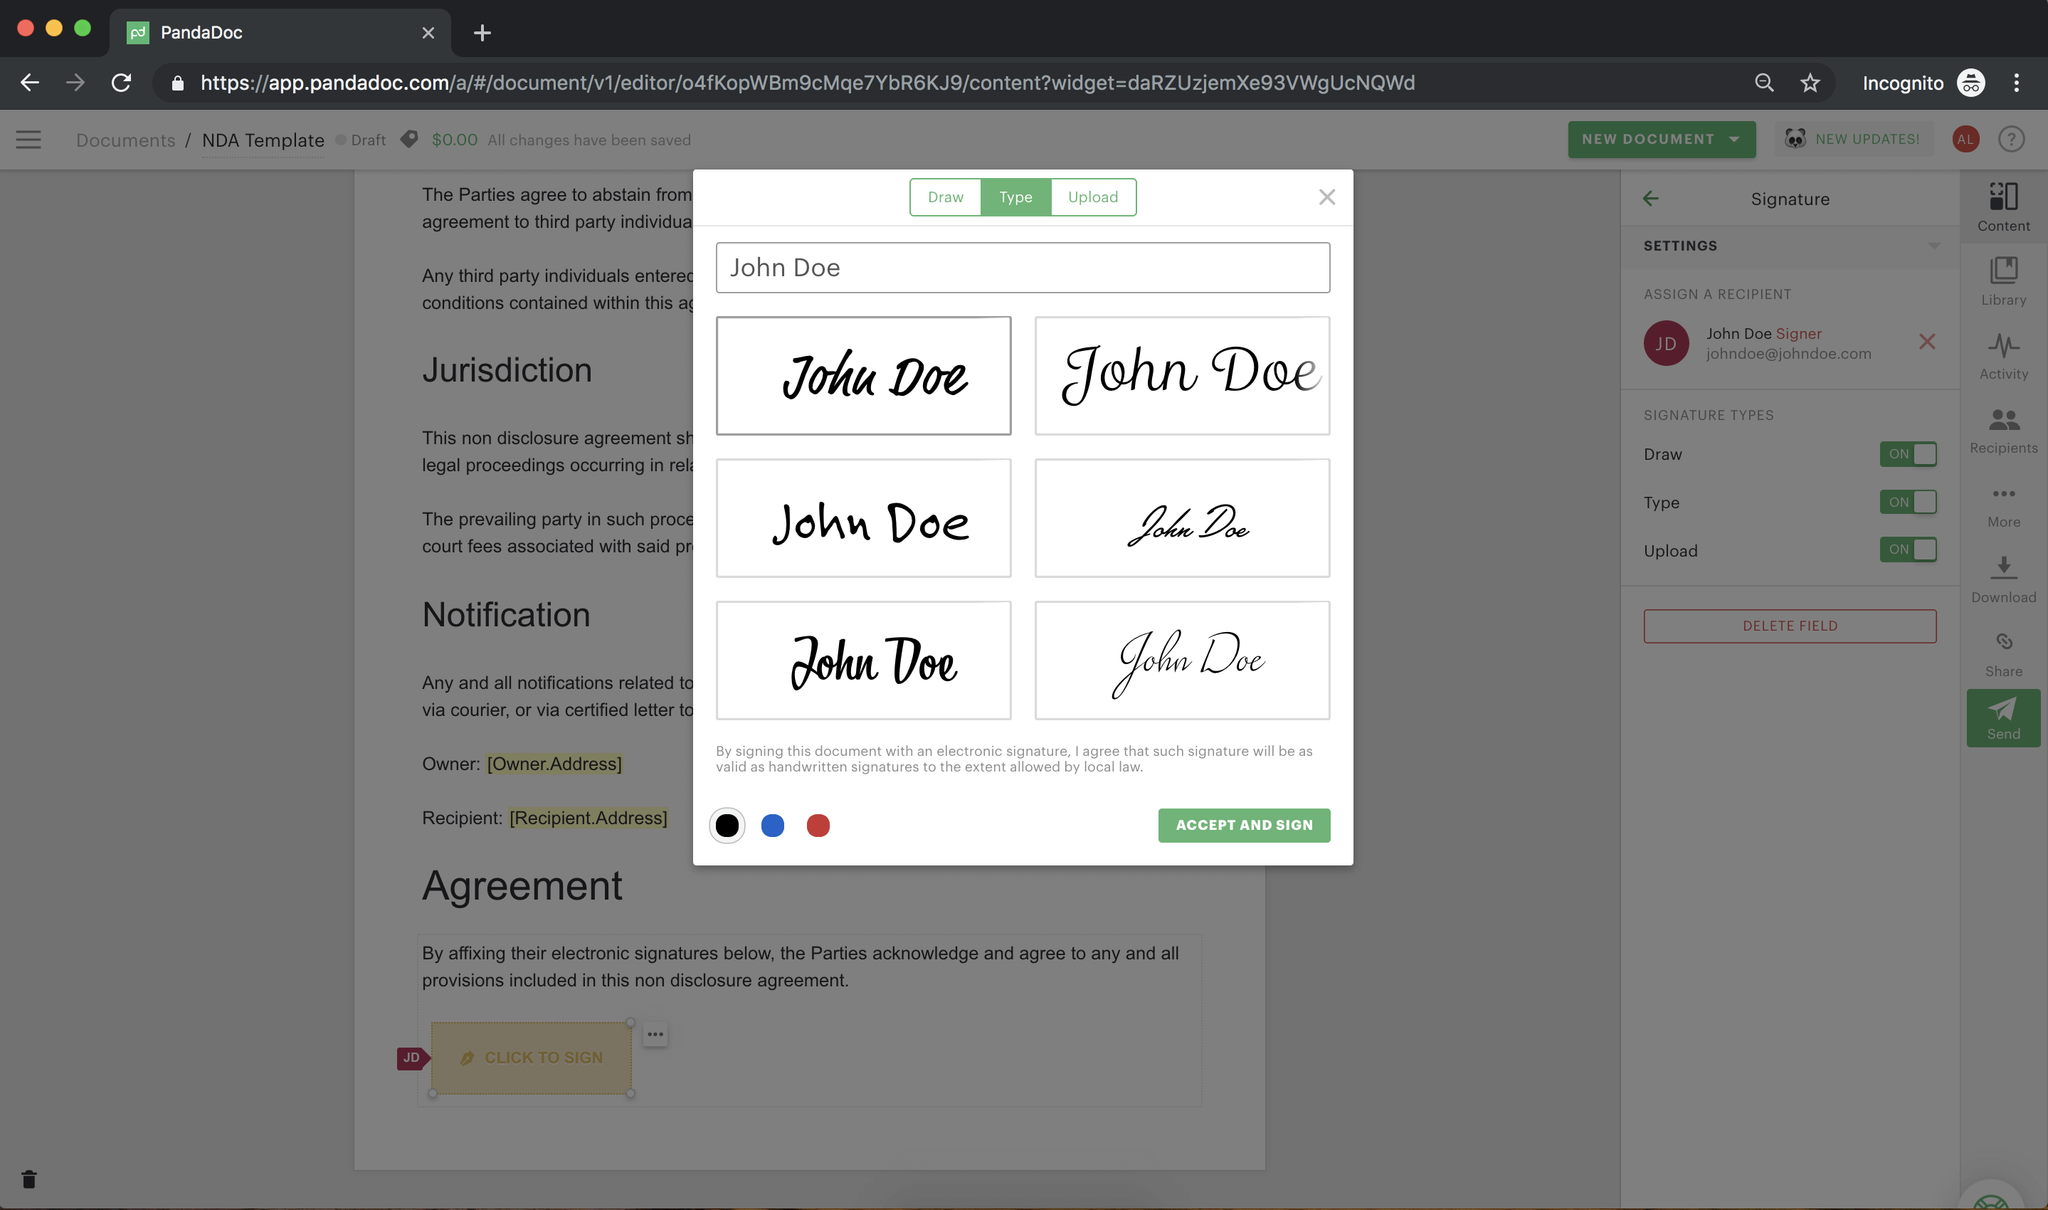Collapse the Settings section arrow
Screen dimensions: 2048x1210
point(1934,246)
